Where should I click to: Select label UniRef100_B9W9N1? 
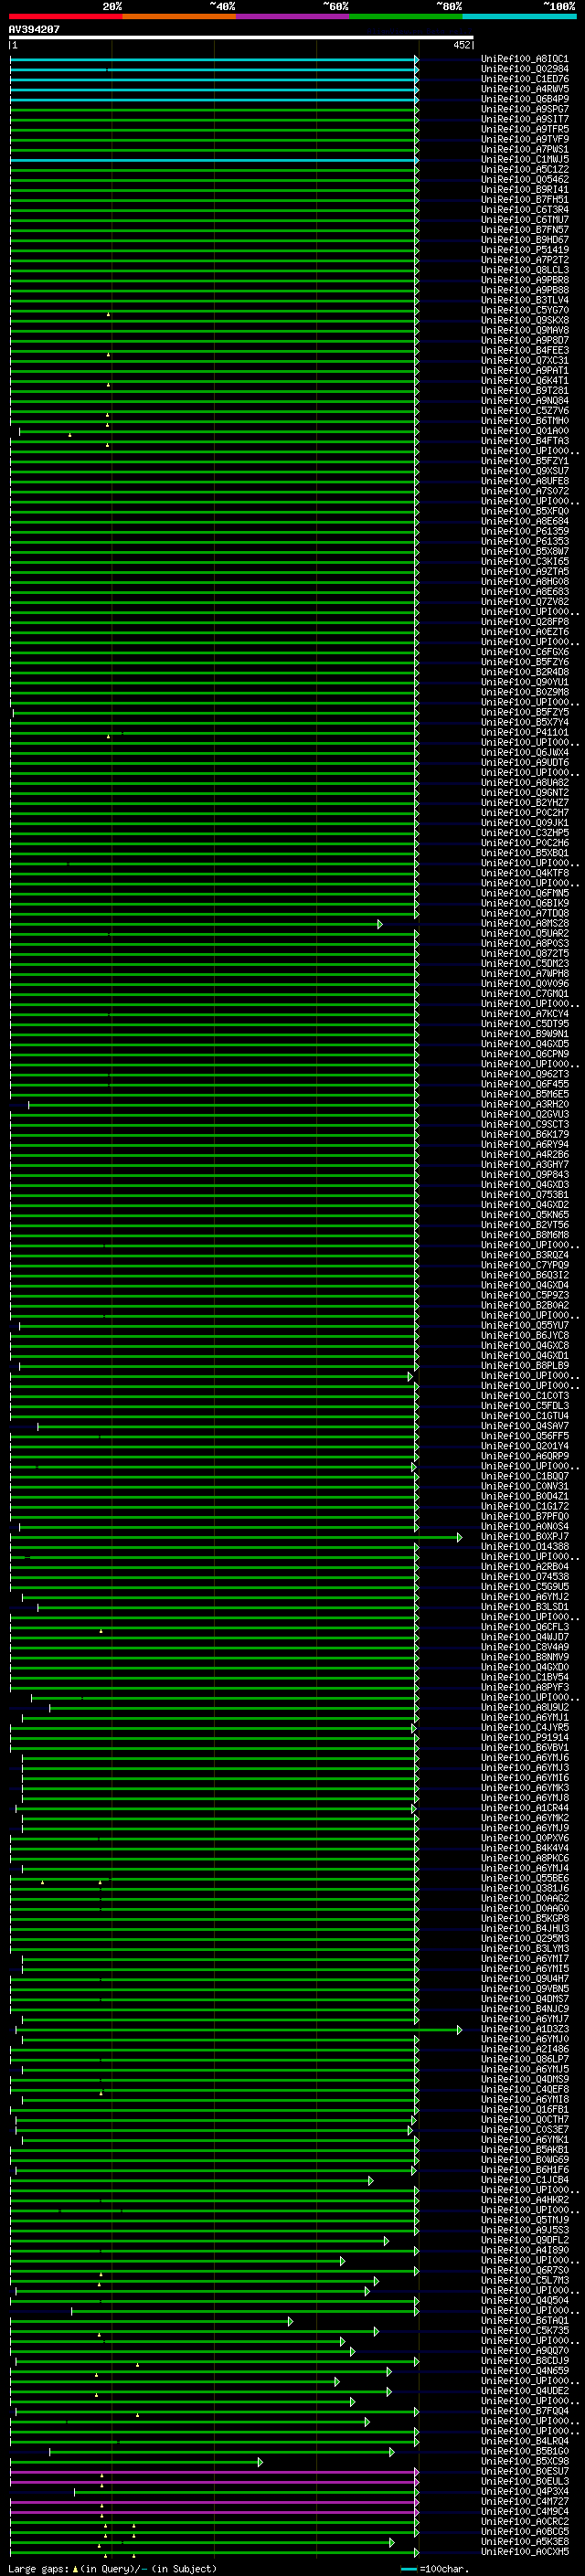(525, 1034)
